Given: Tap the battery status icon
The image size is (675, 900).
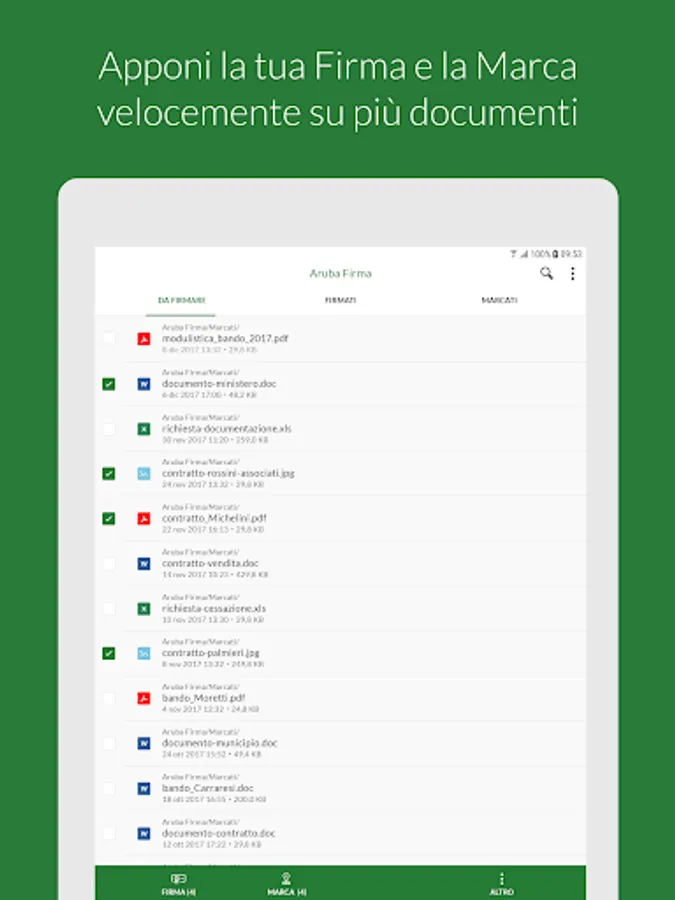Looking at the screenshot, I should point(555,254).
